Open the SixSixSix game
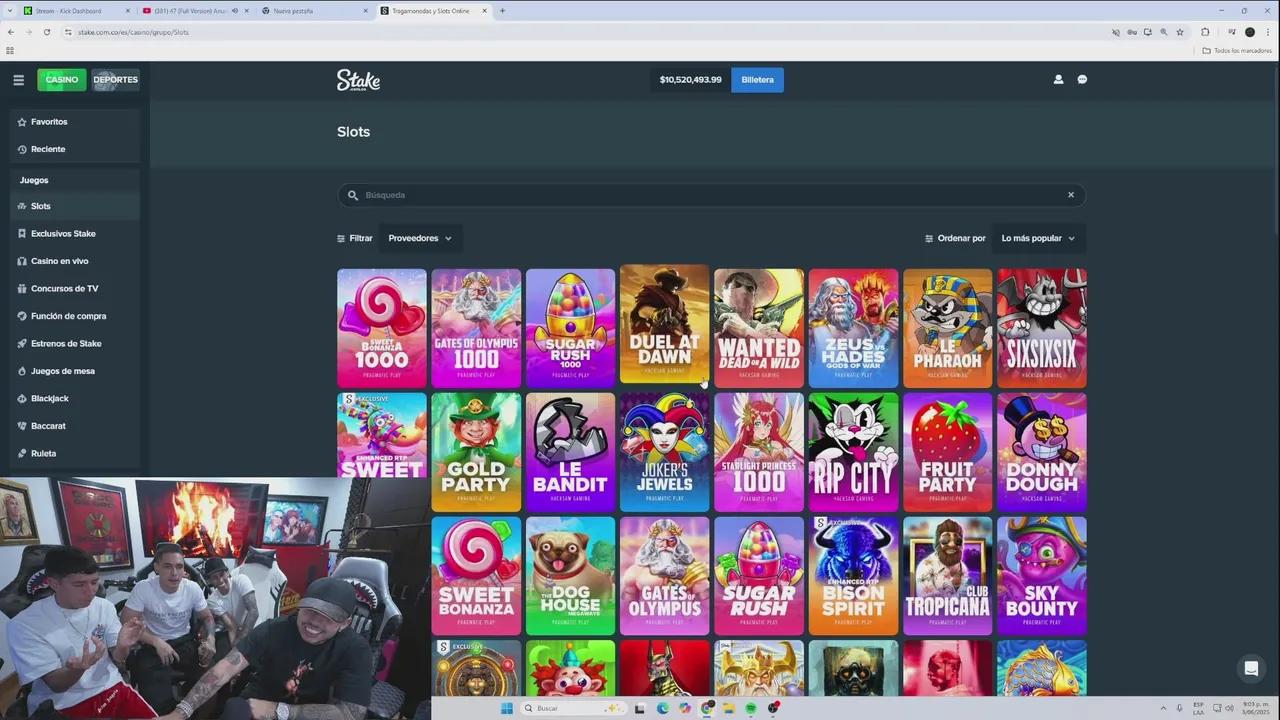Image resolution: width=1280 pixels, height=720 pixels. click(x=1042, y=328)
